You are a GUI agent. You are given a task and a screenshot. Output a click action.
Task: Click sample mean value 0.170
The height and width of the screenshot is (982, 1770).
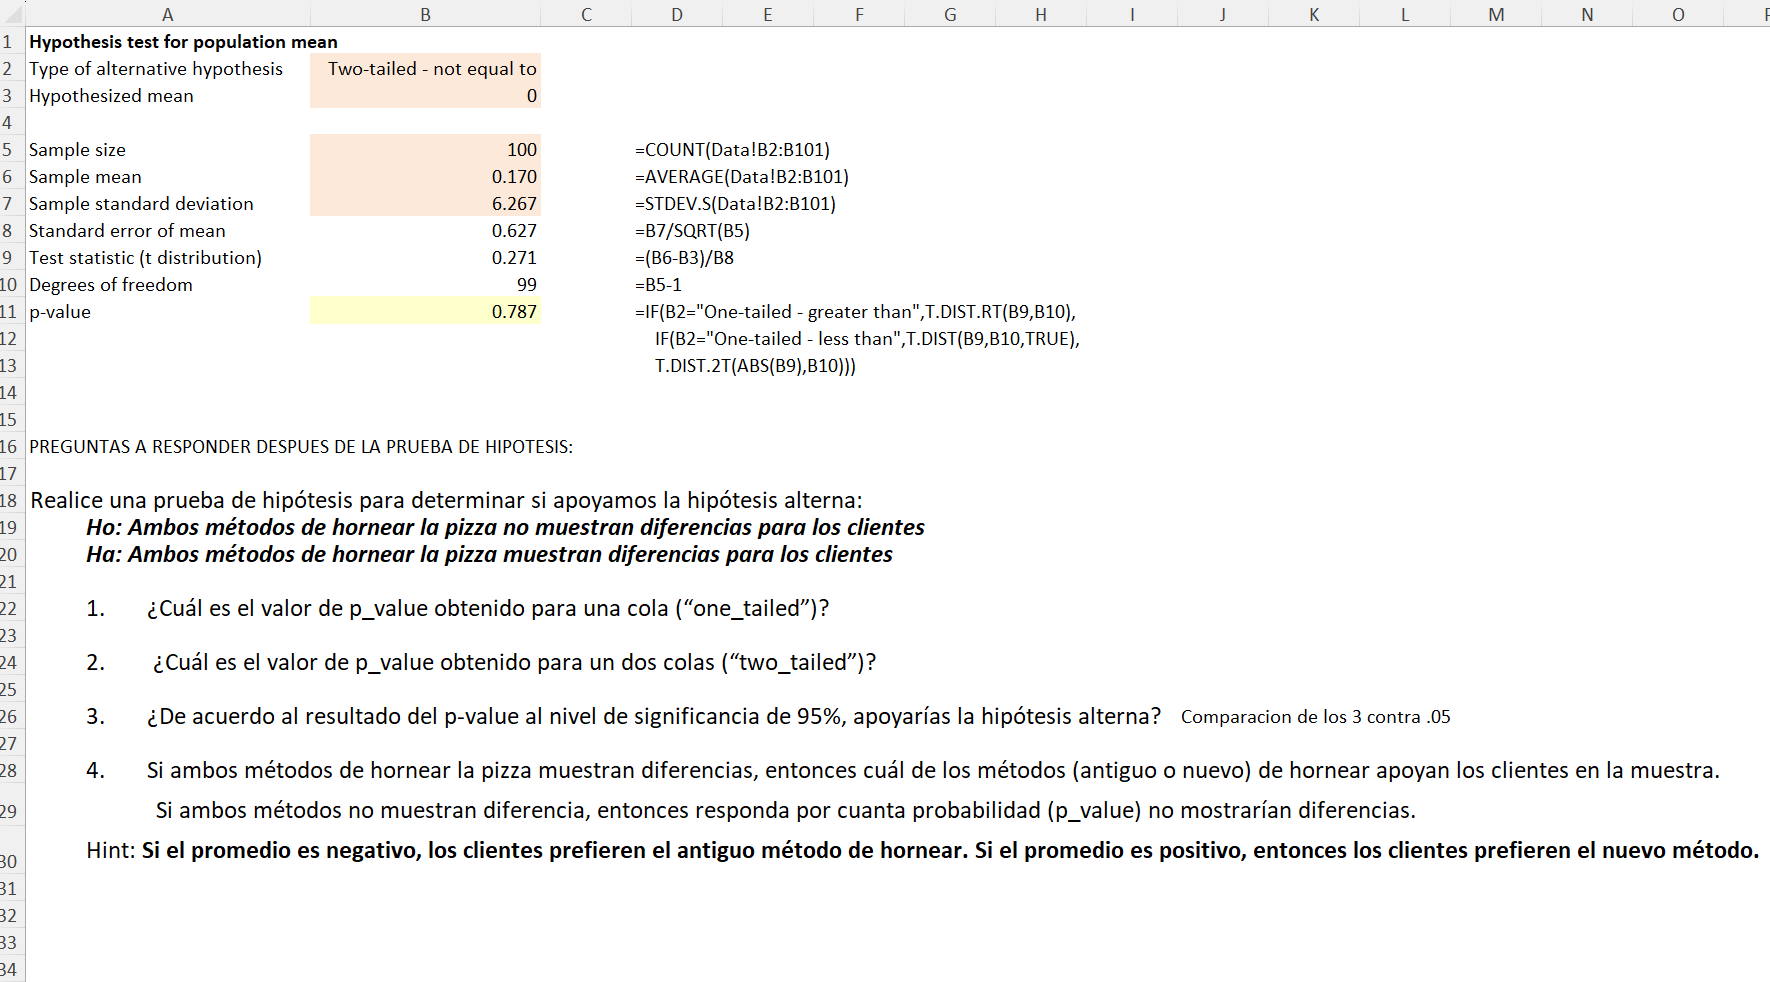pos(426,176)
